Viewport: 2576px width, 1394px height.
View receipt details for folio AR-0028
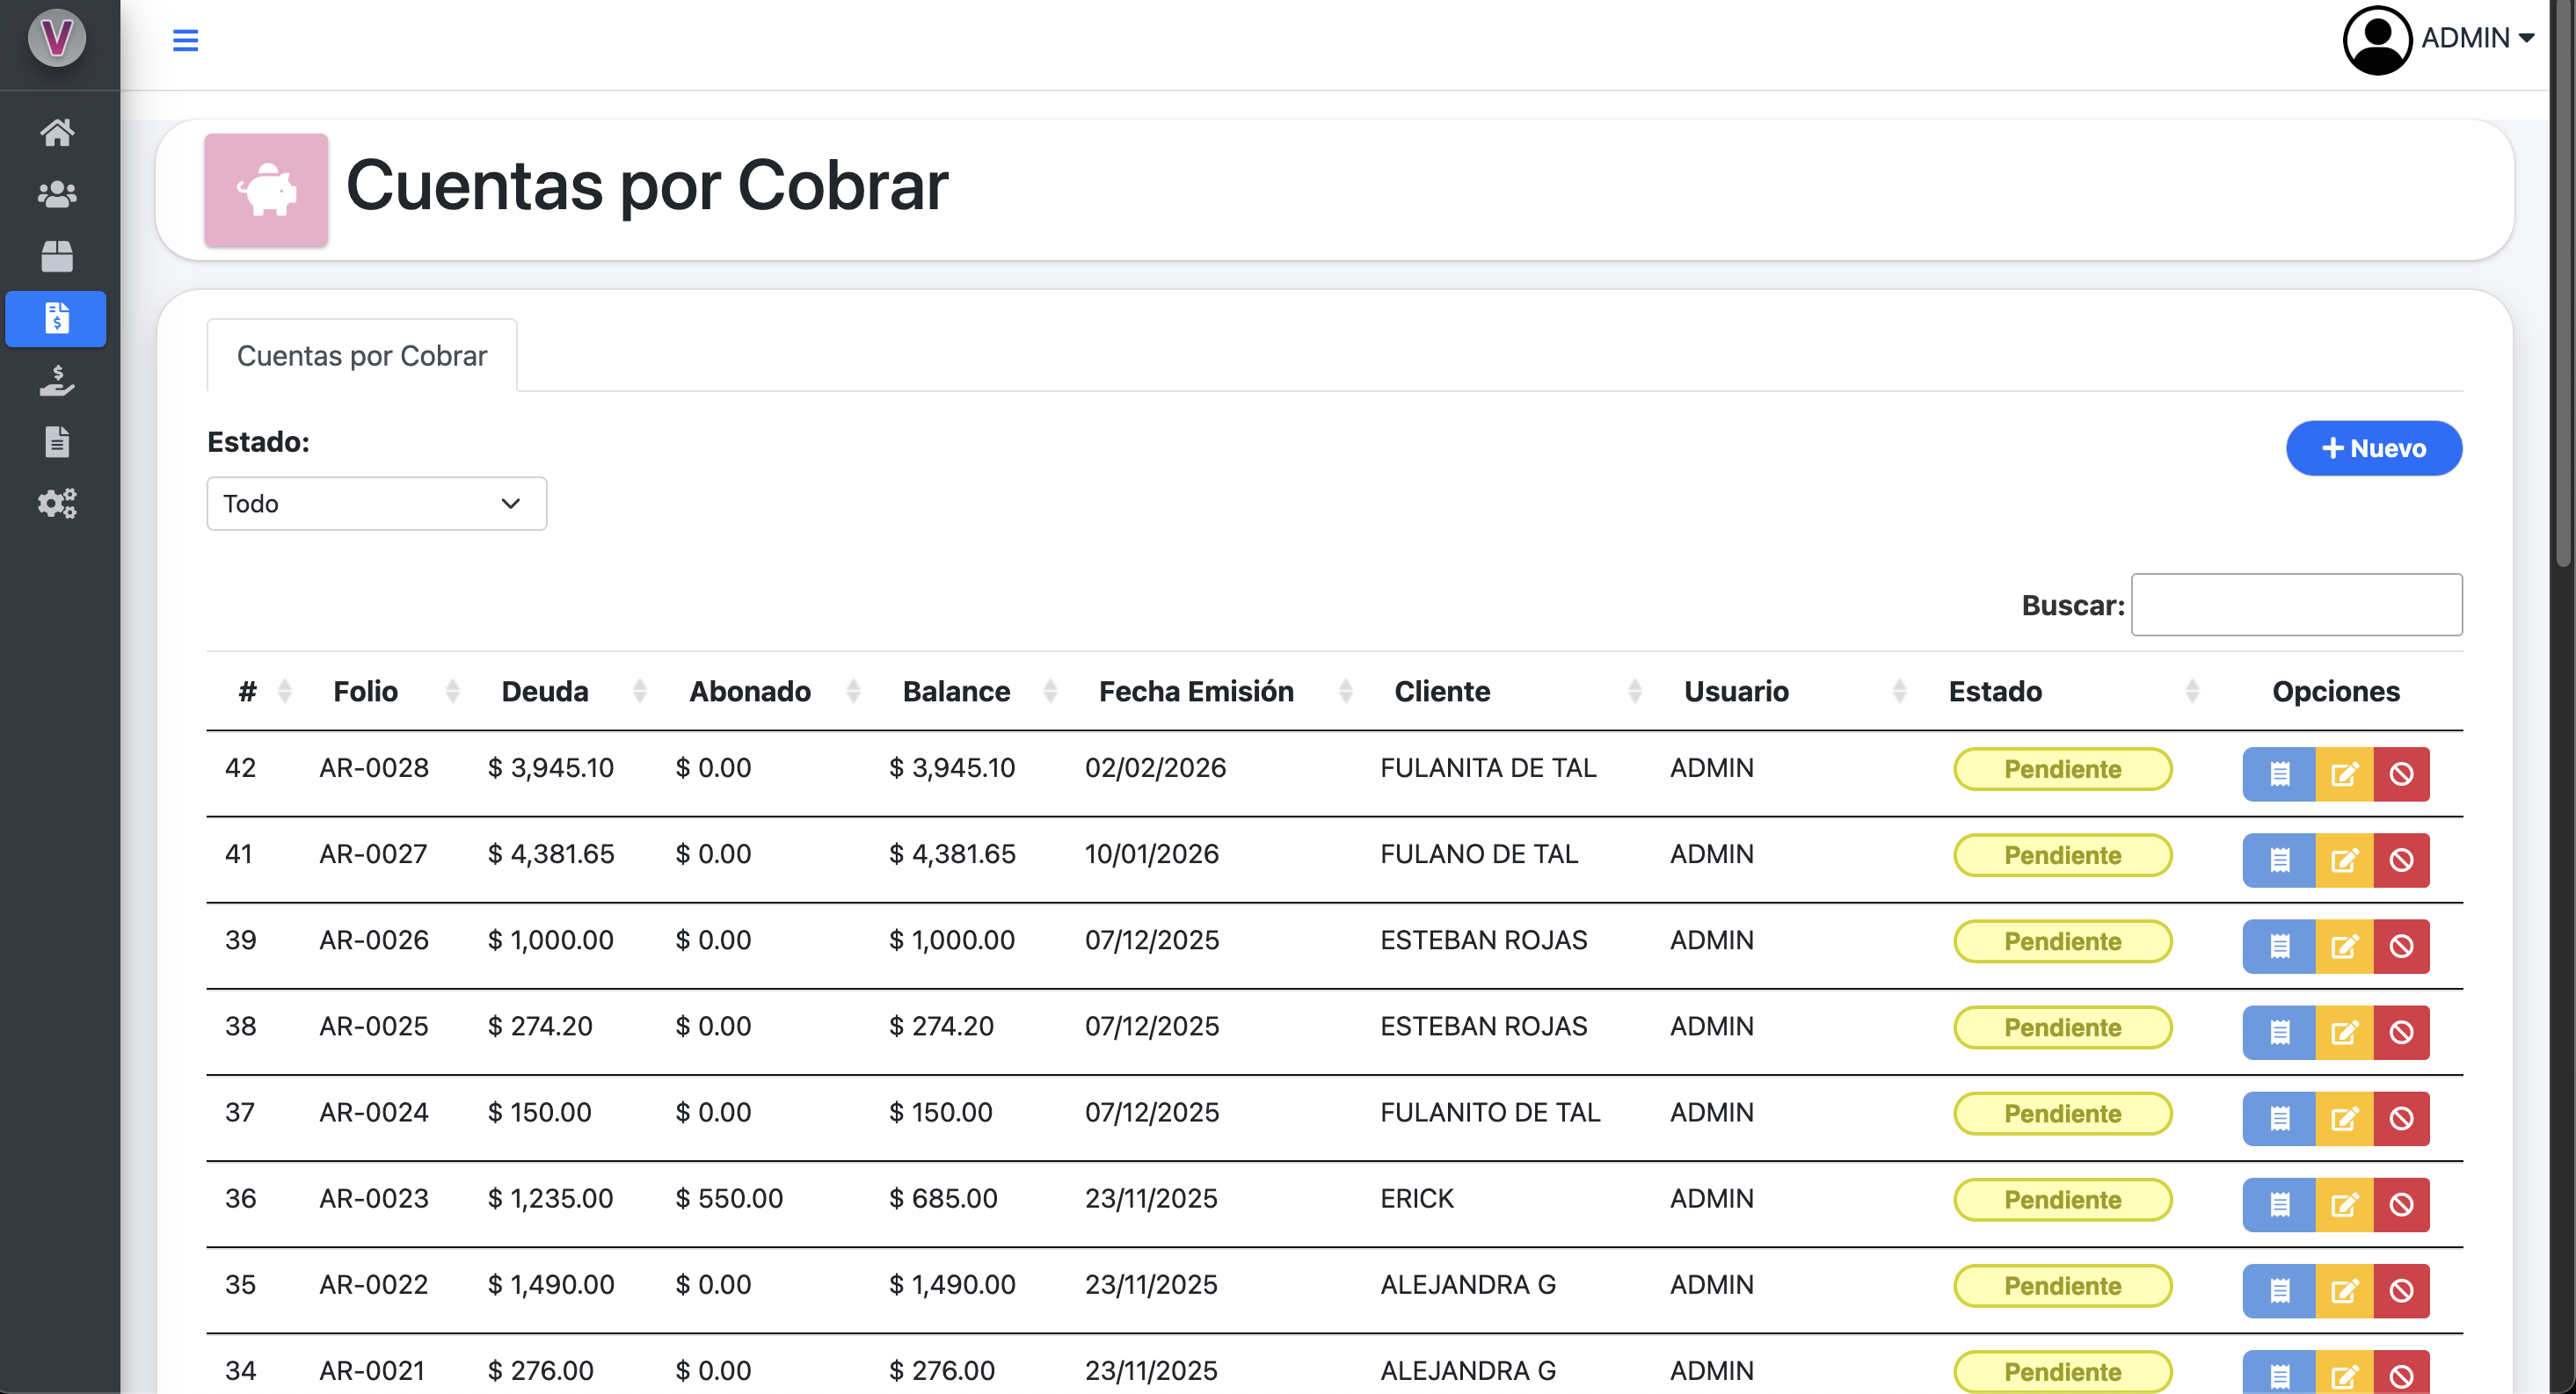[x=2279, y=773]
